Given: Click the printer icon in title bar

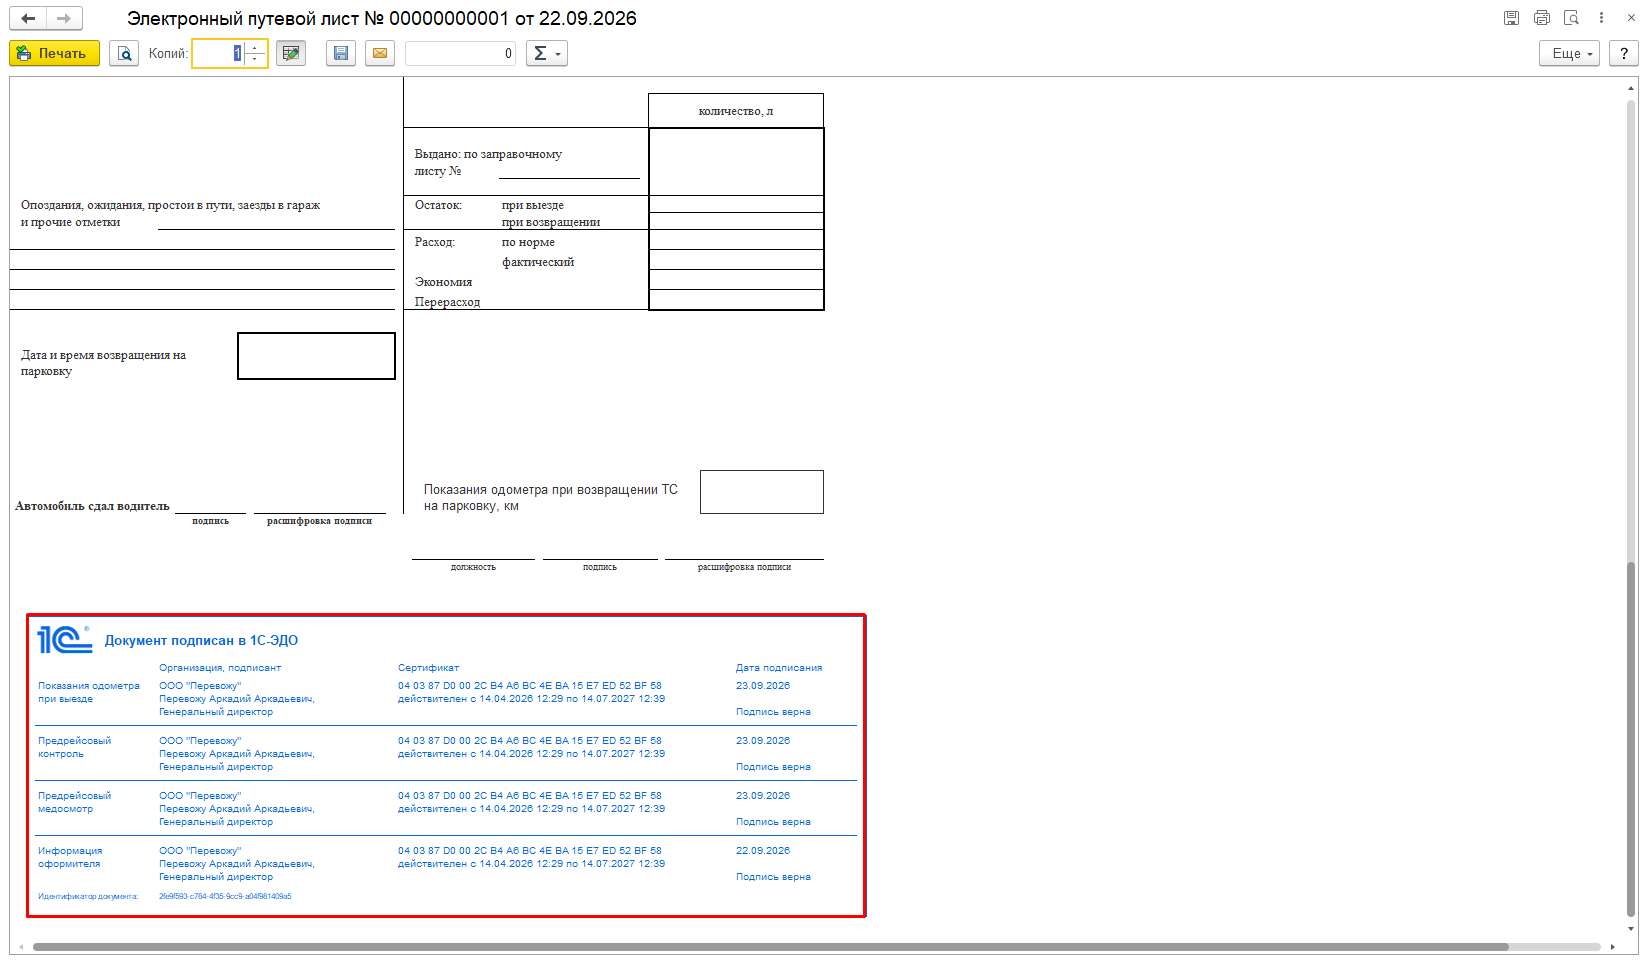Looking at the screenshot, I should click(x=1541, y=18).
